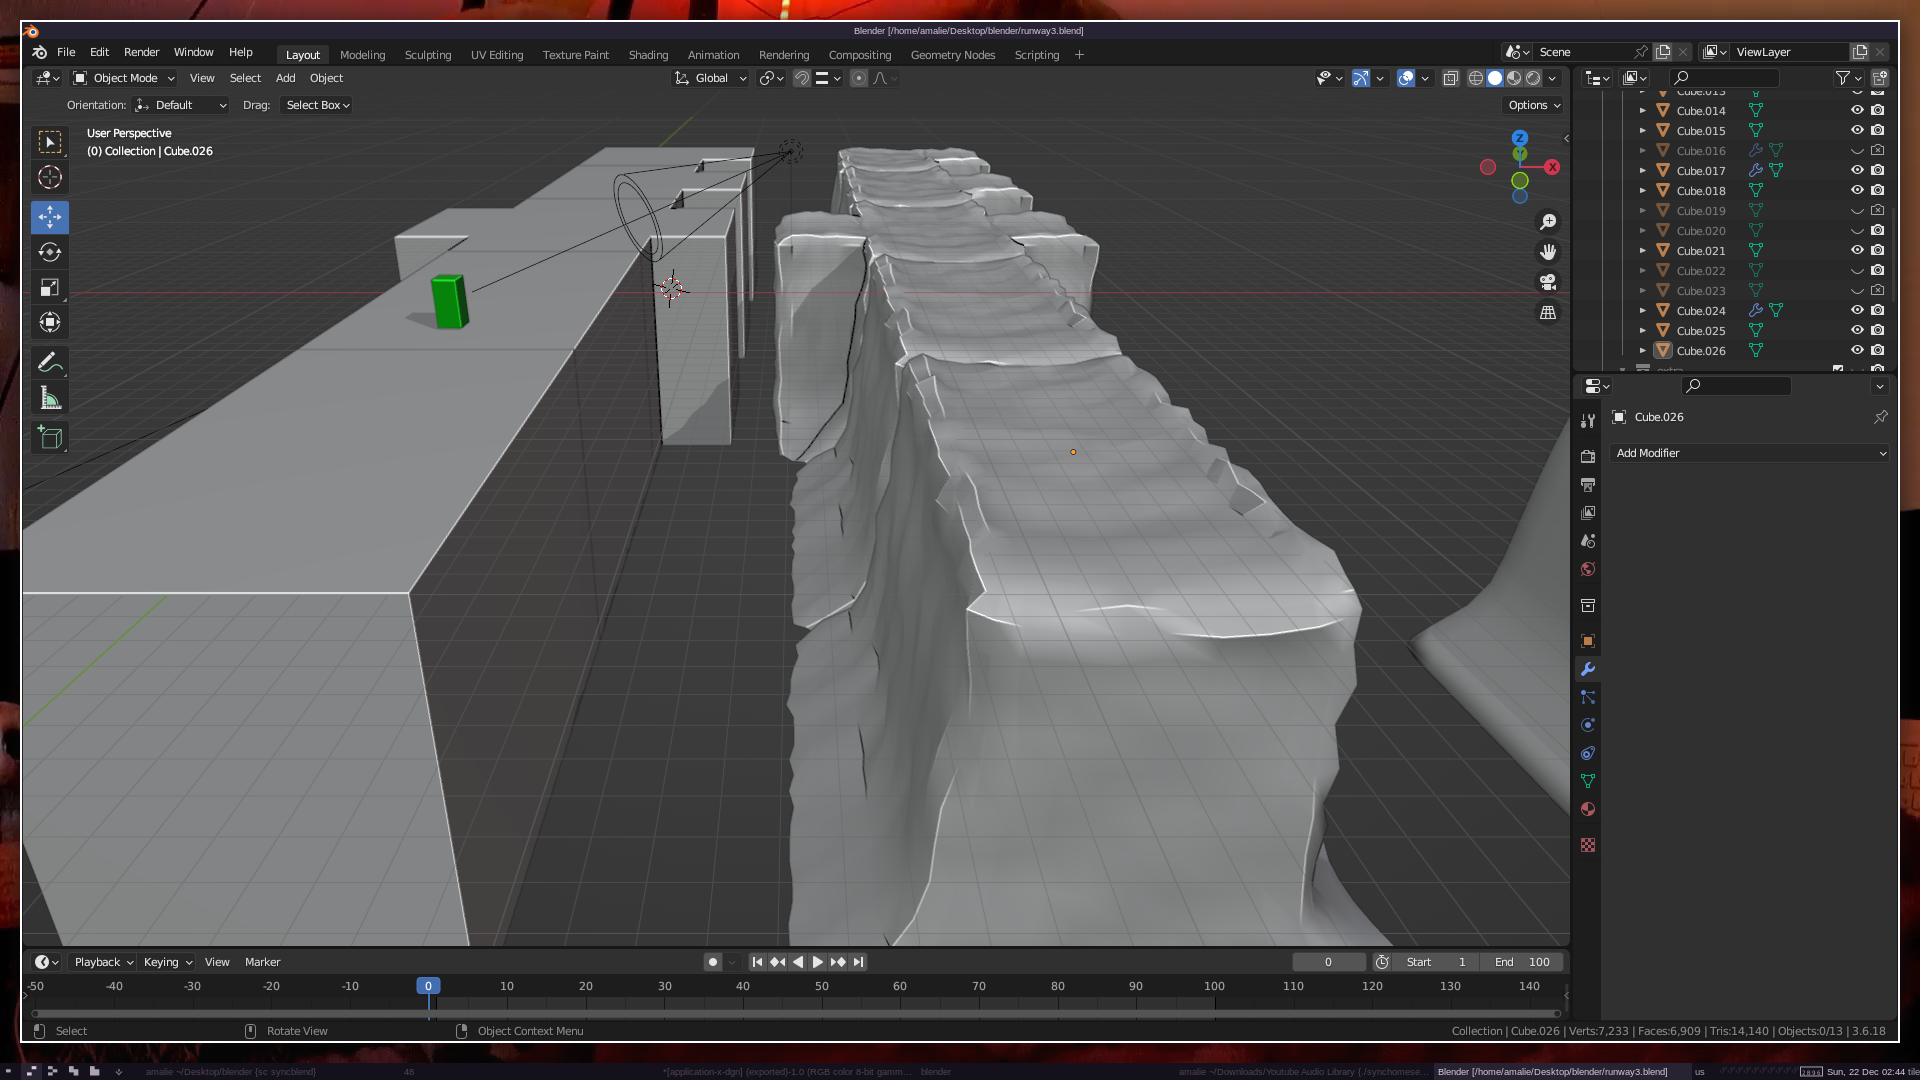Switch to orthographic grid view icon
1920x1080 pixels.
(1548, 313)
